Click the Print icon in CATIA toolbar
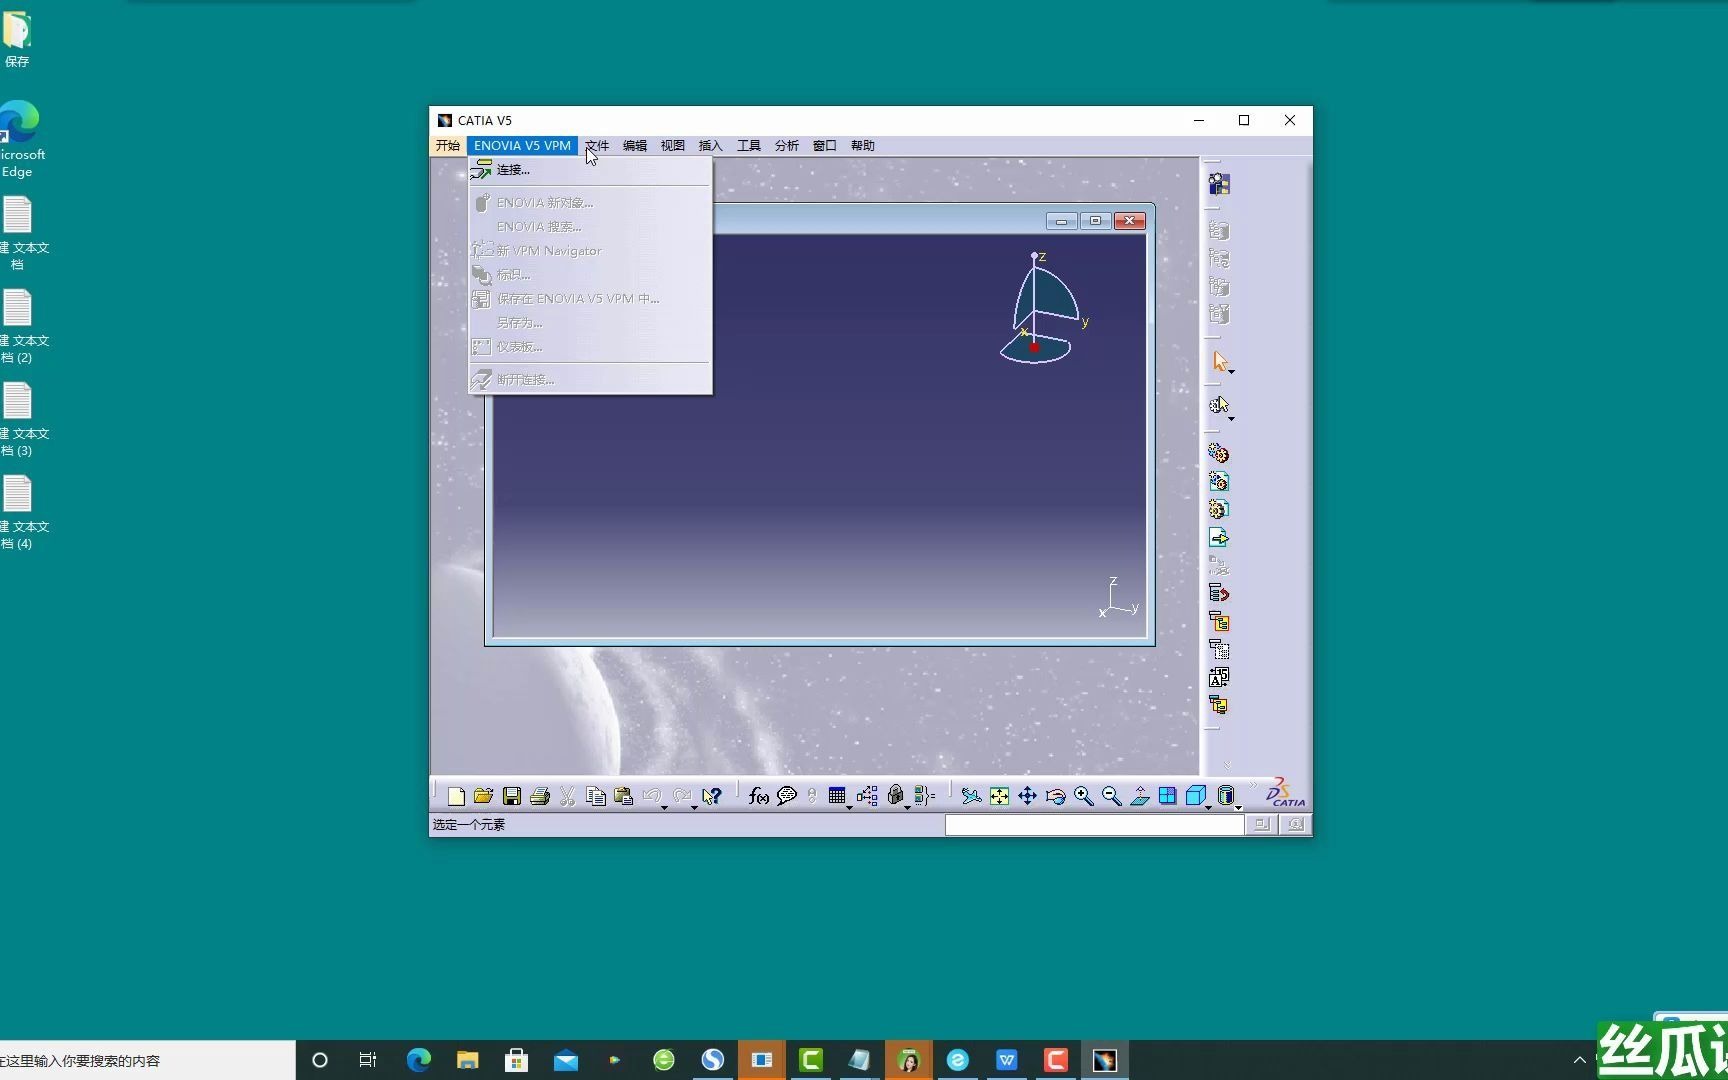Screen dimensions: 1728x1080 pyautogui.click(x=540, y=796)
